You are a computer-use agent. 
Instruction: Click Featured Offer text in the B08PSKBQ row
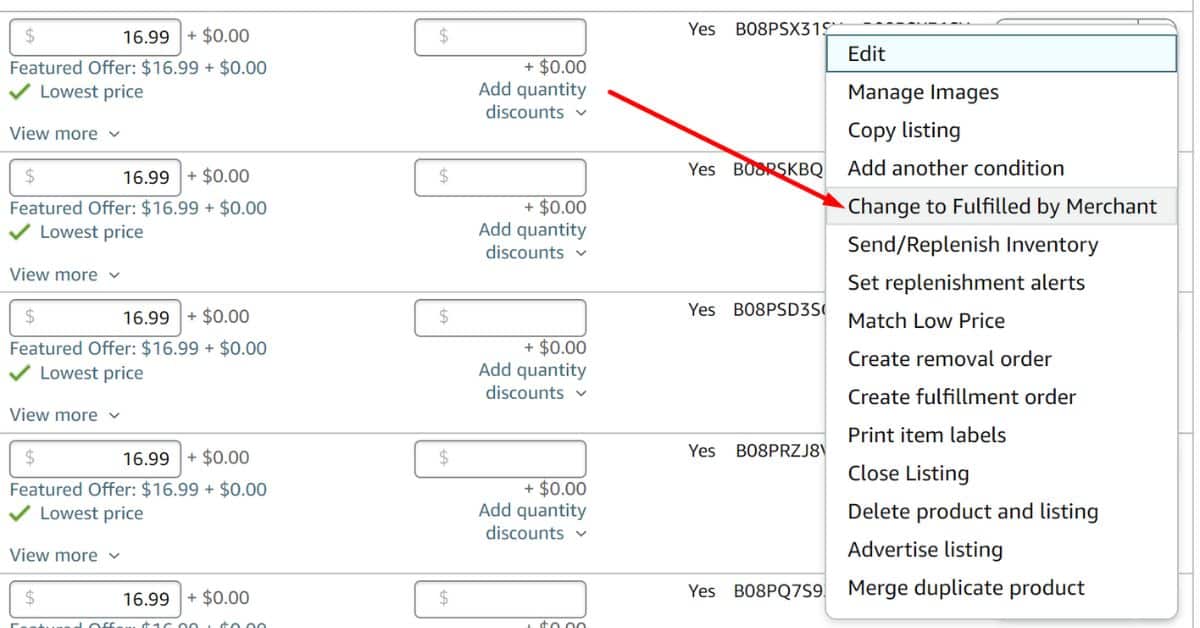pos(138,208)
